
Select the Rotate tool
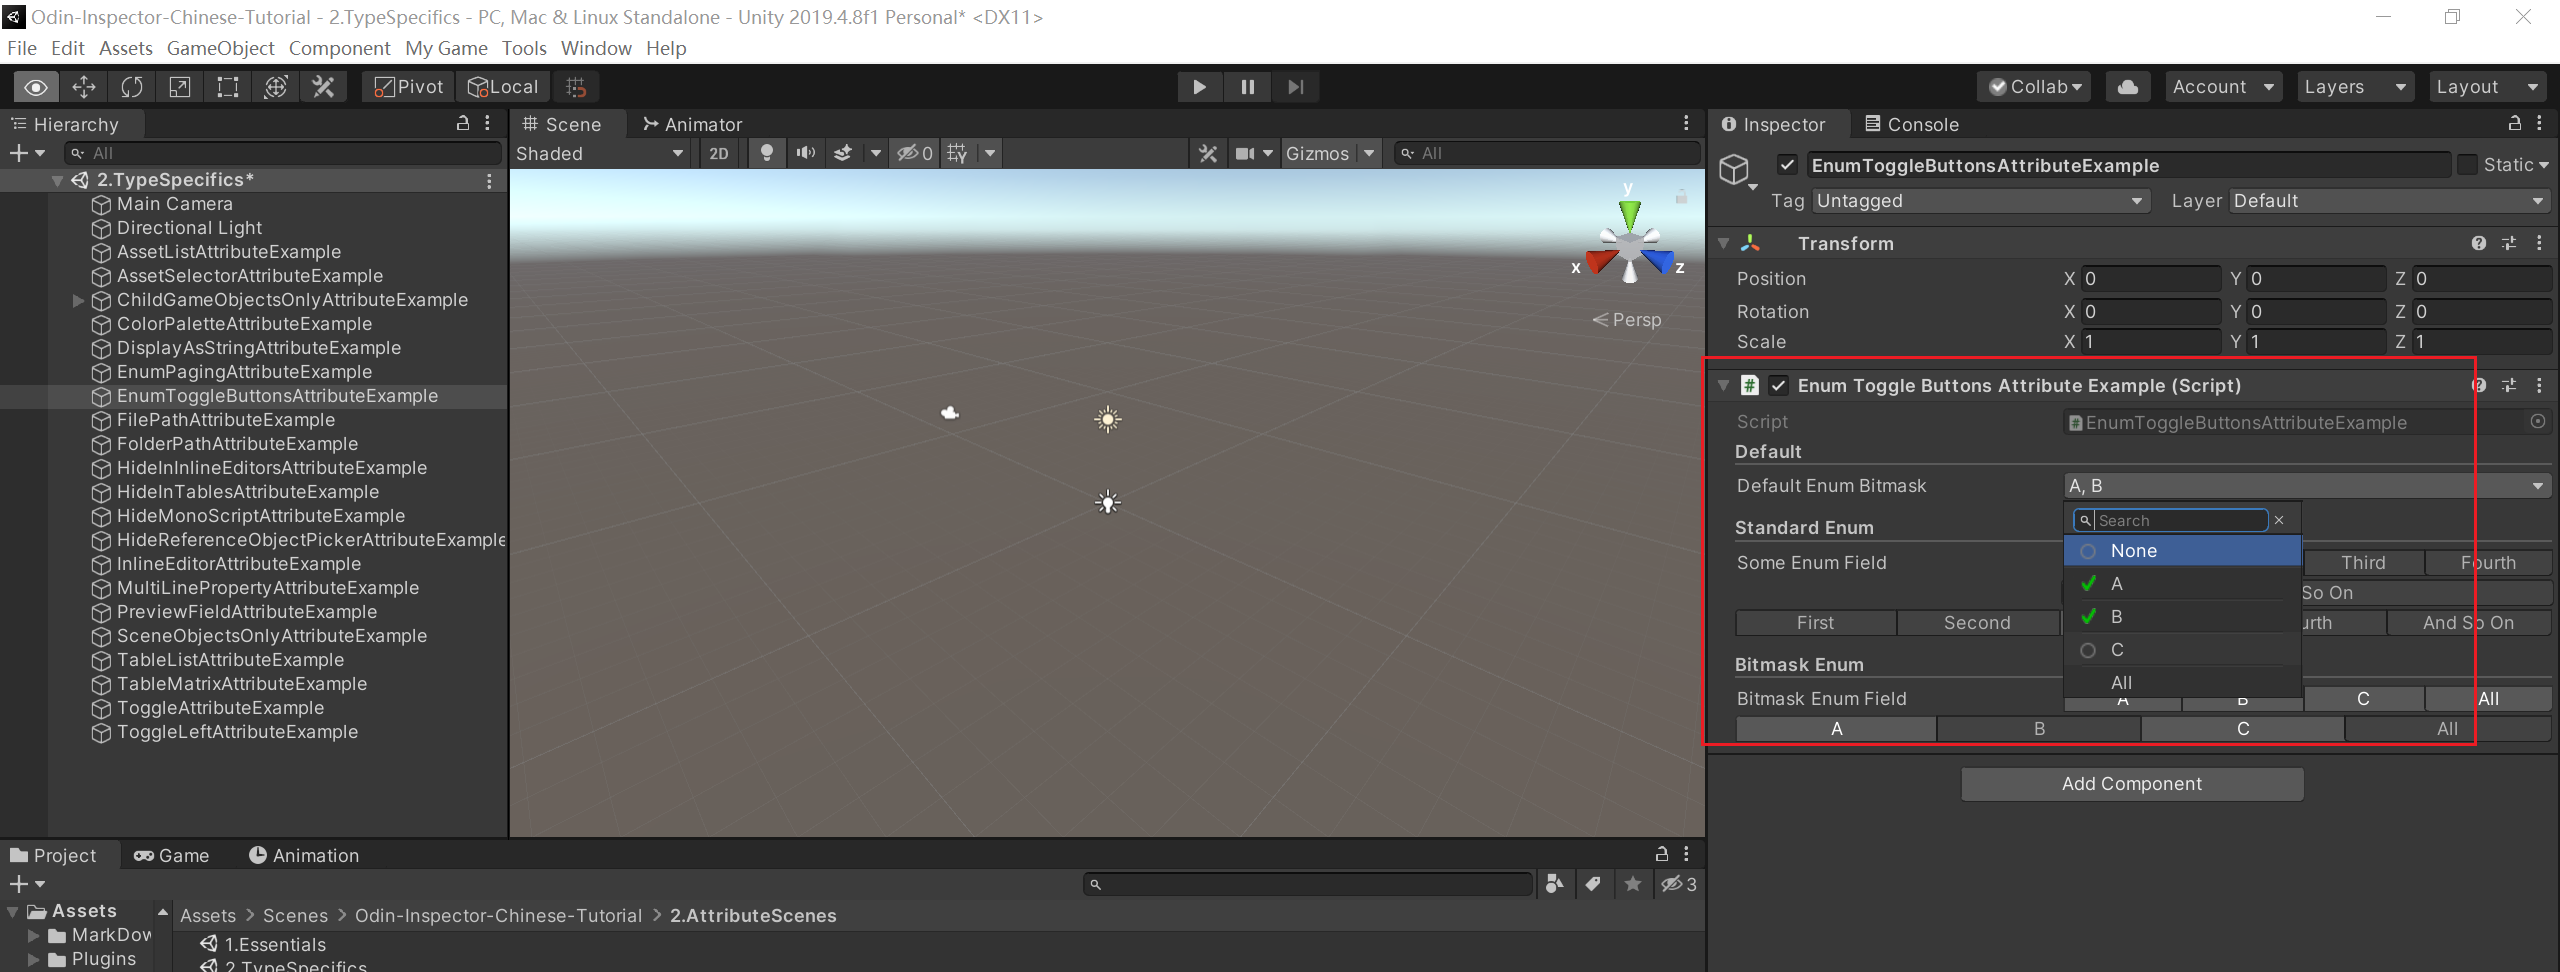[132, 87]
